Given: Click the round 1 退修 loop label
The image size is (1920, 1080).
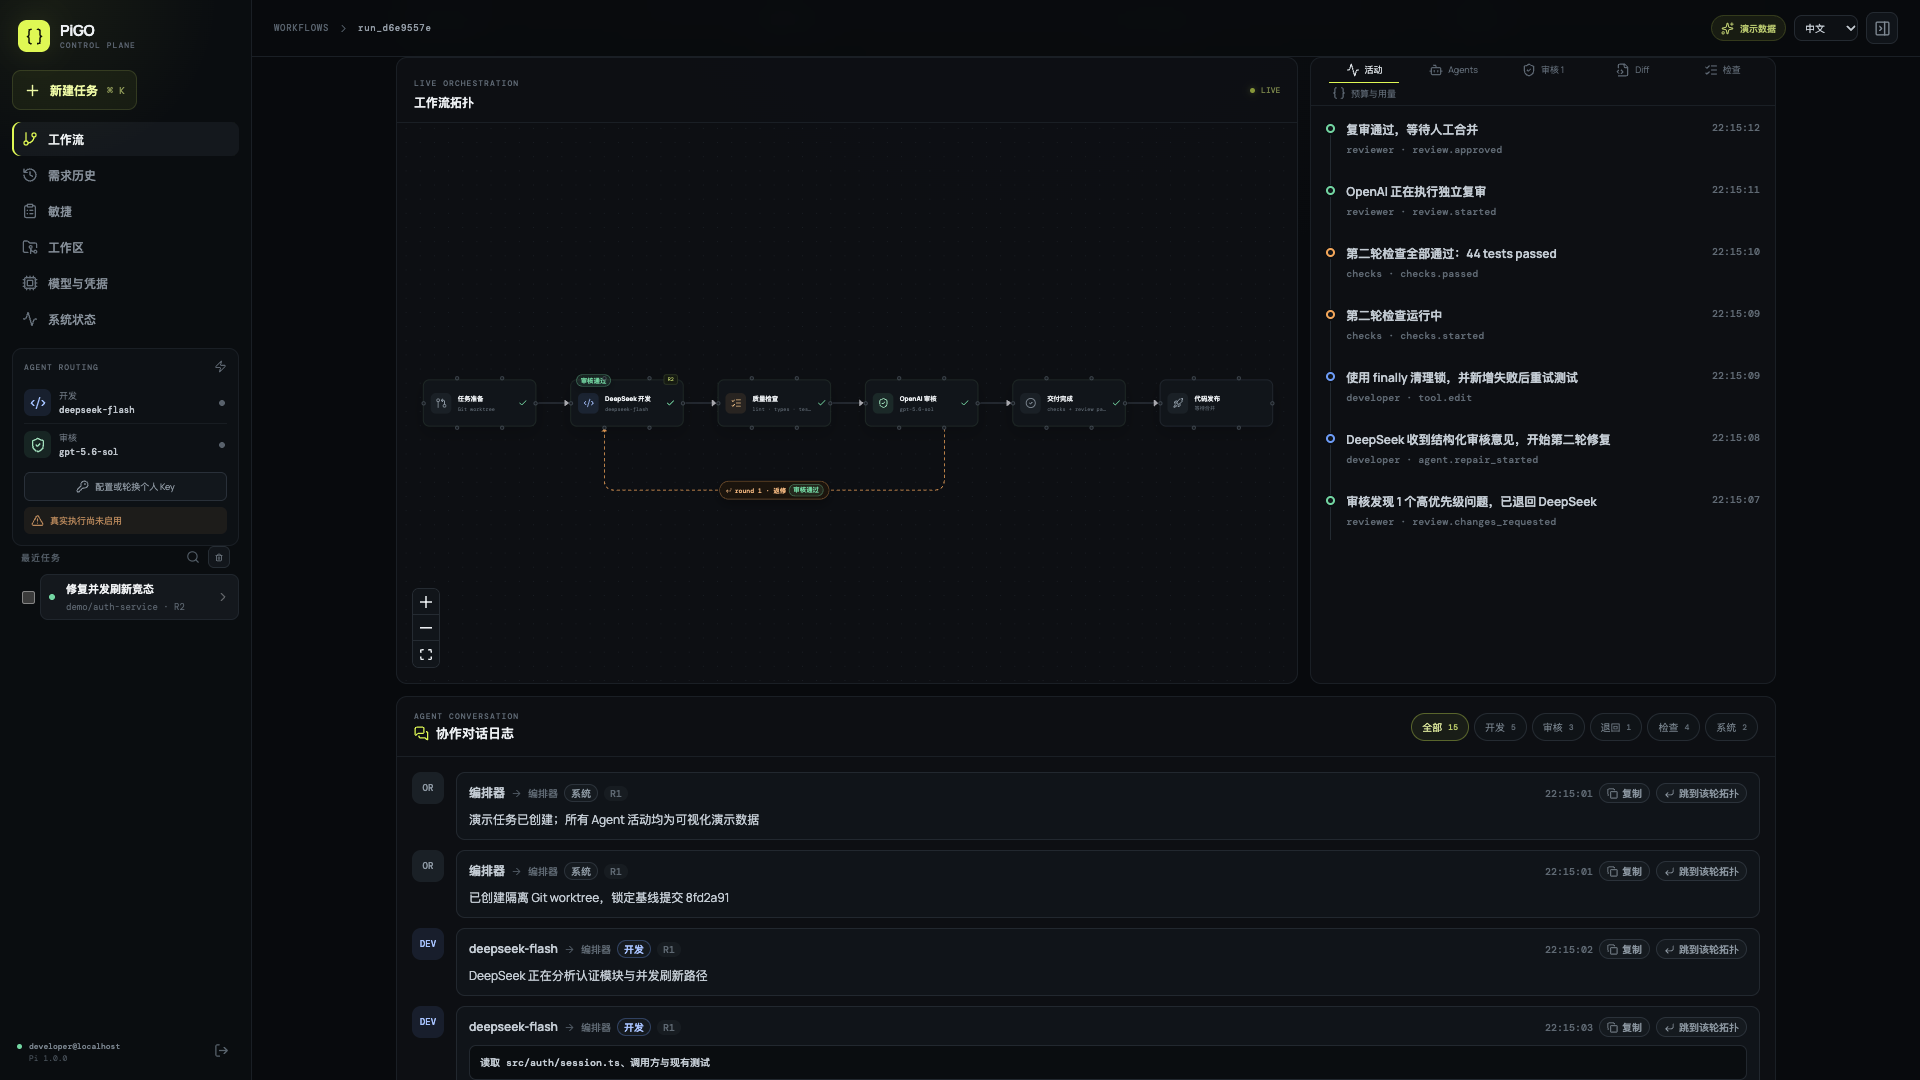Looking at the screenshot, I should 774,490.
